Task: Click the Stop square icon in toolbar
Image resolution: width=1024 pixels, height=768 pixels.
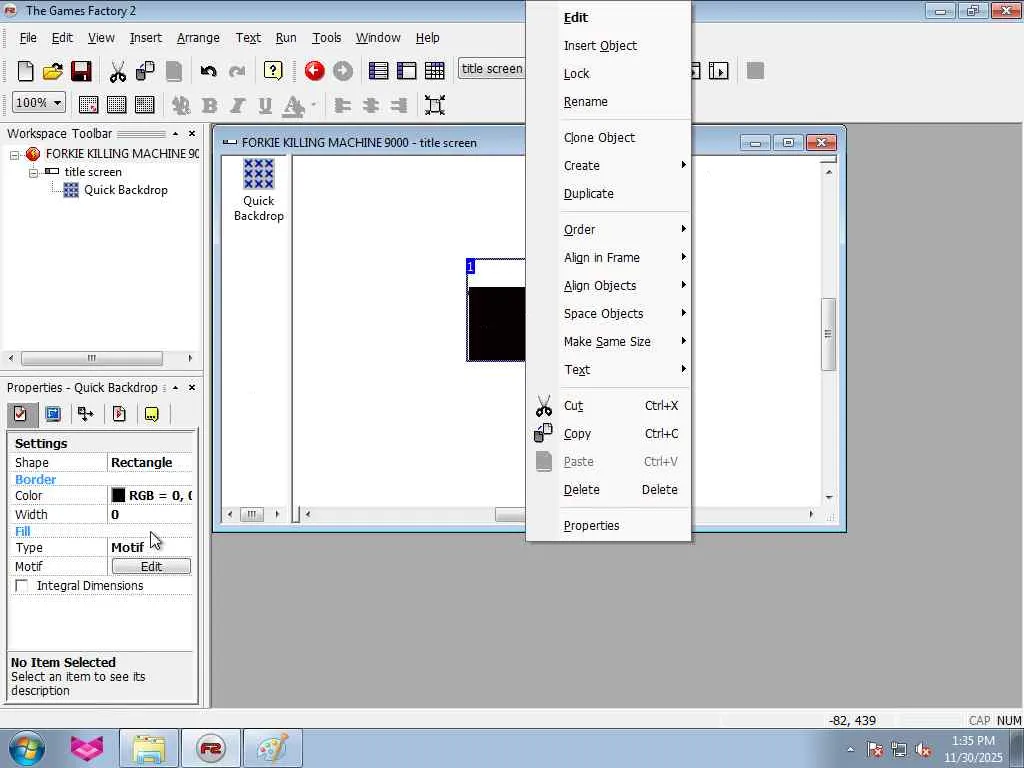Action: [756, 71]
